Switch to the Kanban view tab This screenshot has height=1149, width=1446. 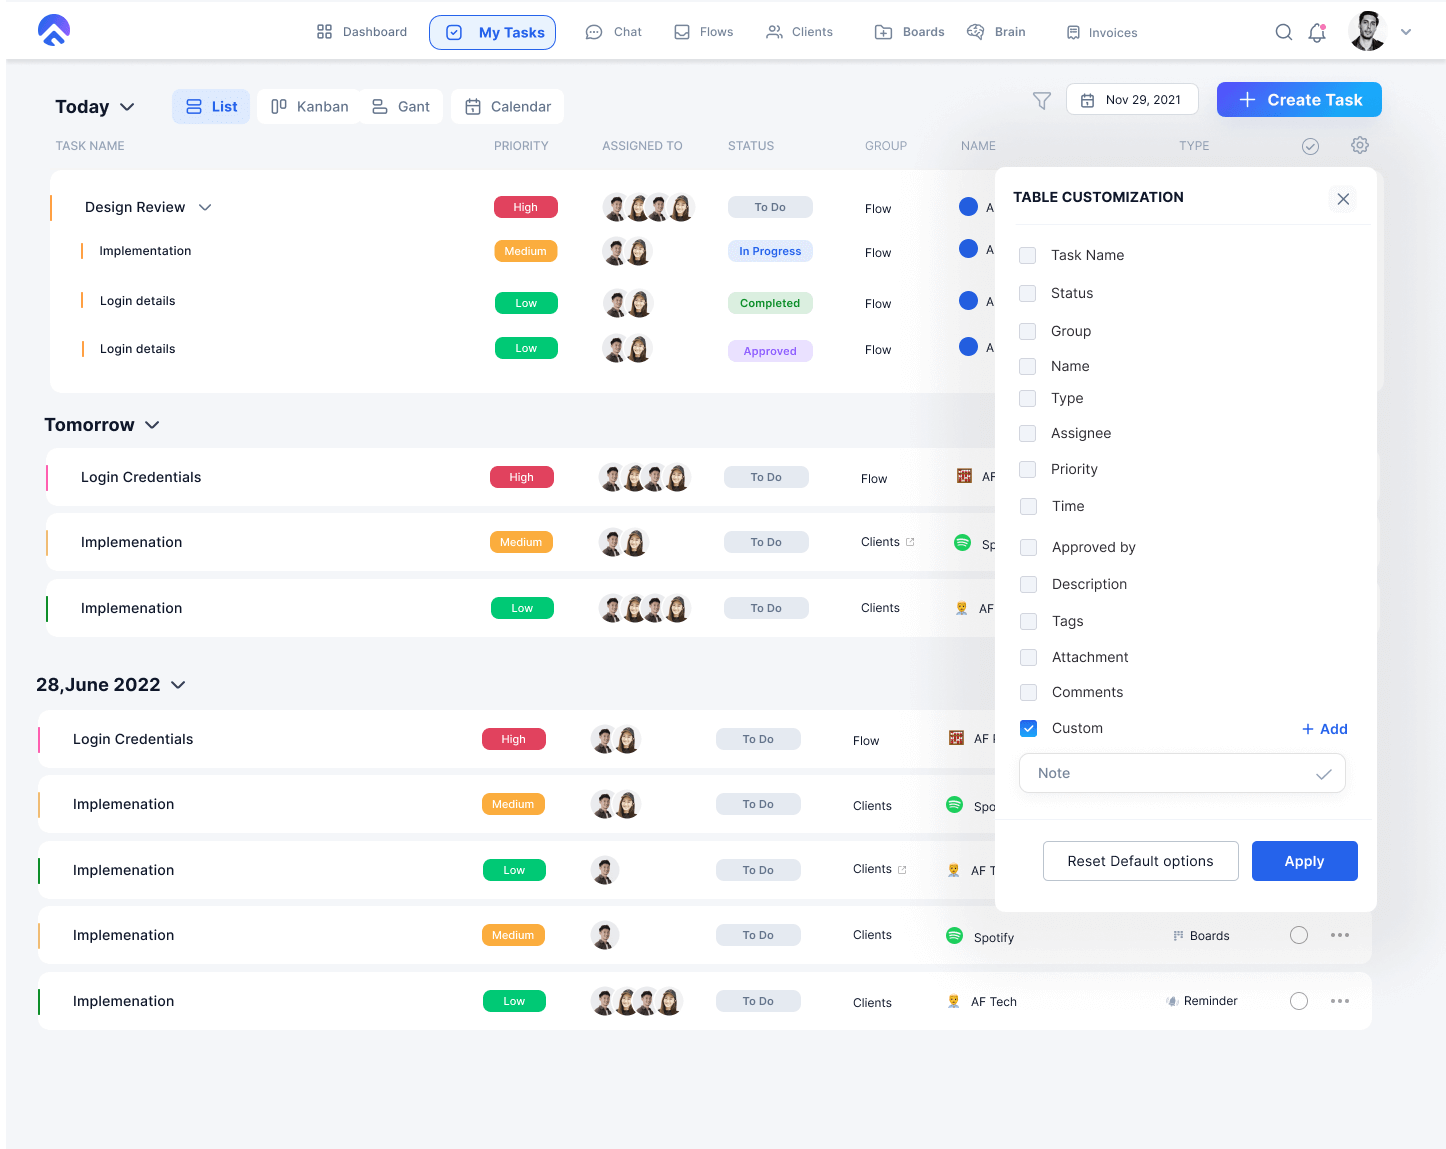click(x=310, y=107)
